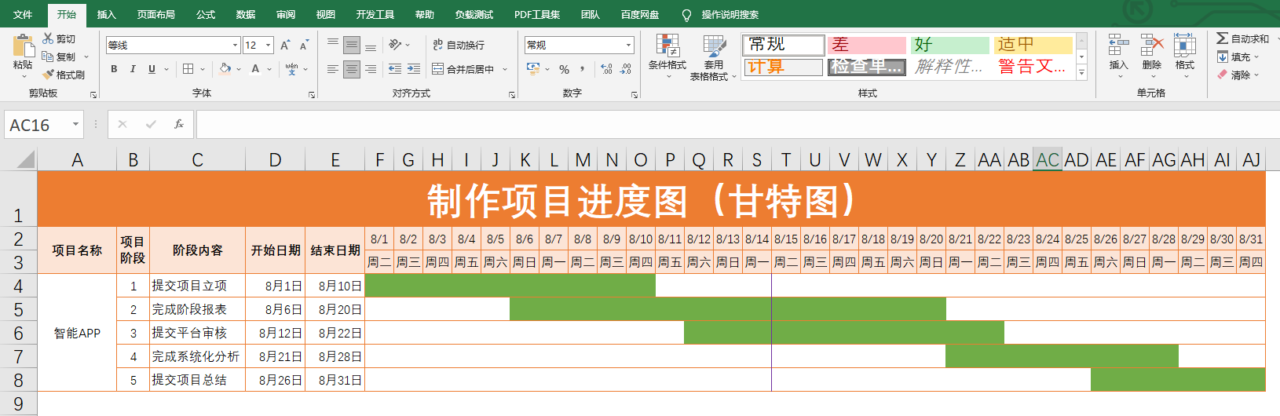Click the 格式 (Format cells) icon
Image resolution: width=1280 pixels, height=416 pixels.
[1185, 45]
